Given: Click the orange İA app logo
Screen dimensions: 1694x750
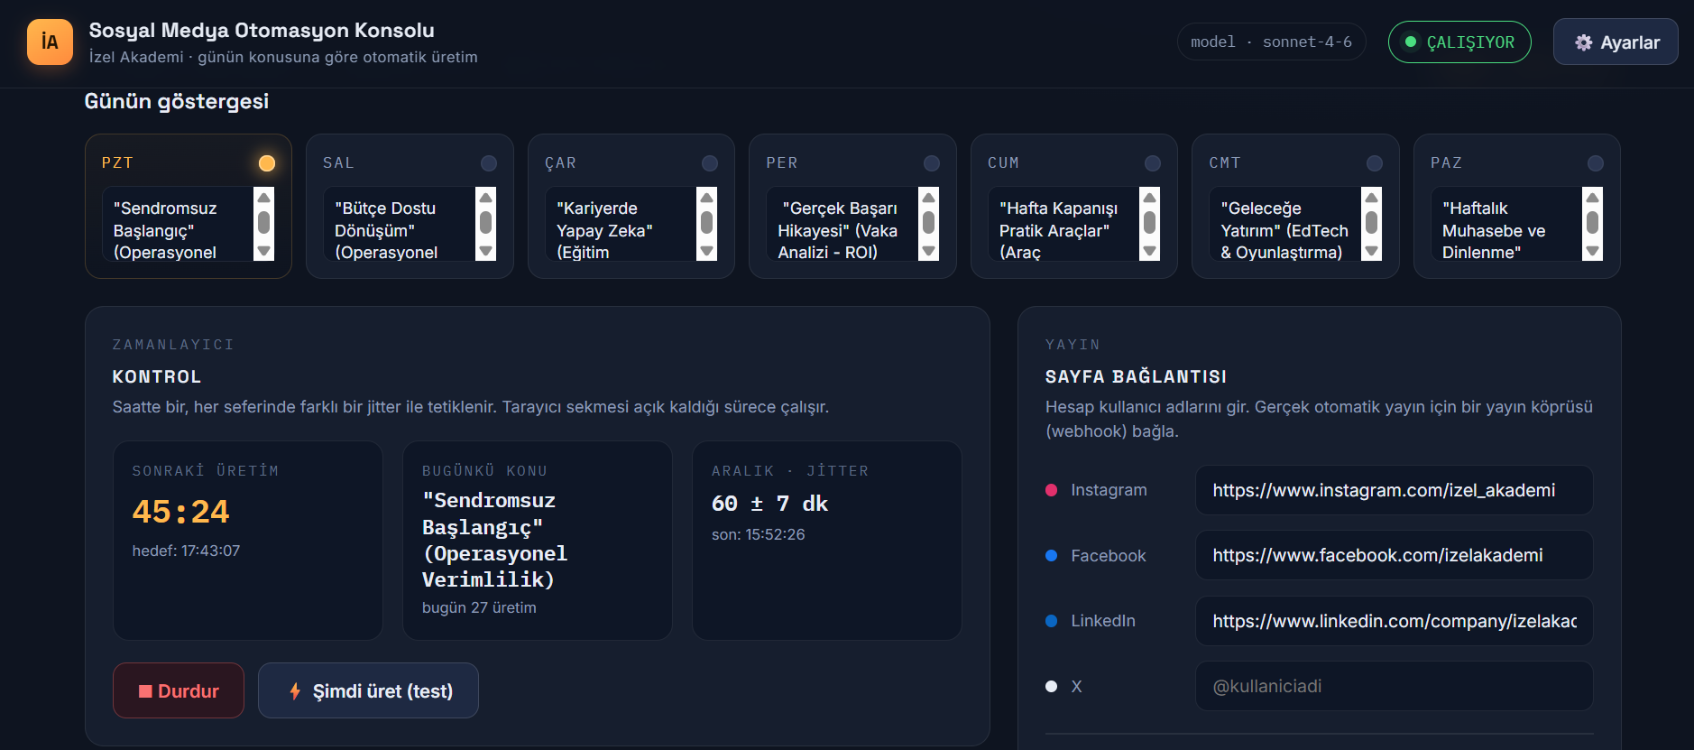Looking at the screenshot, I should pos(49,42).
